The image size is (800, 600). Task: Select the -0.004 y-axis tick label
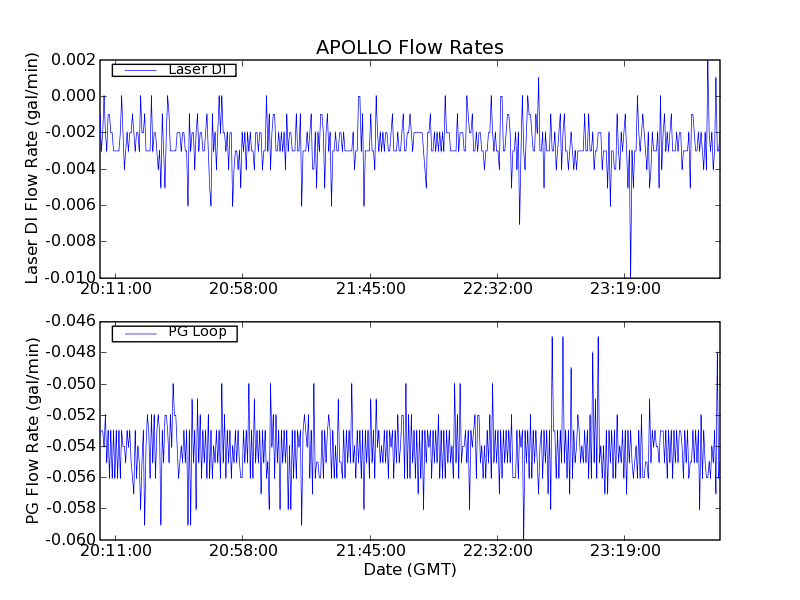[70, 168]
